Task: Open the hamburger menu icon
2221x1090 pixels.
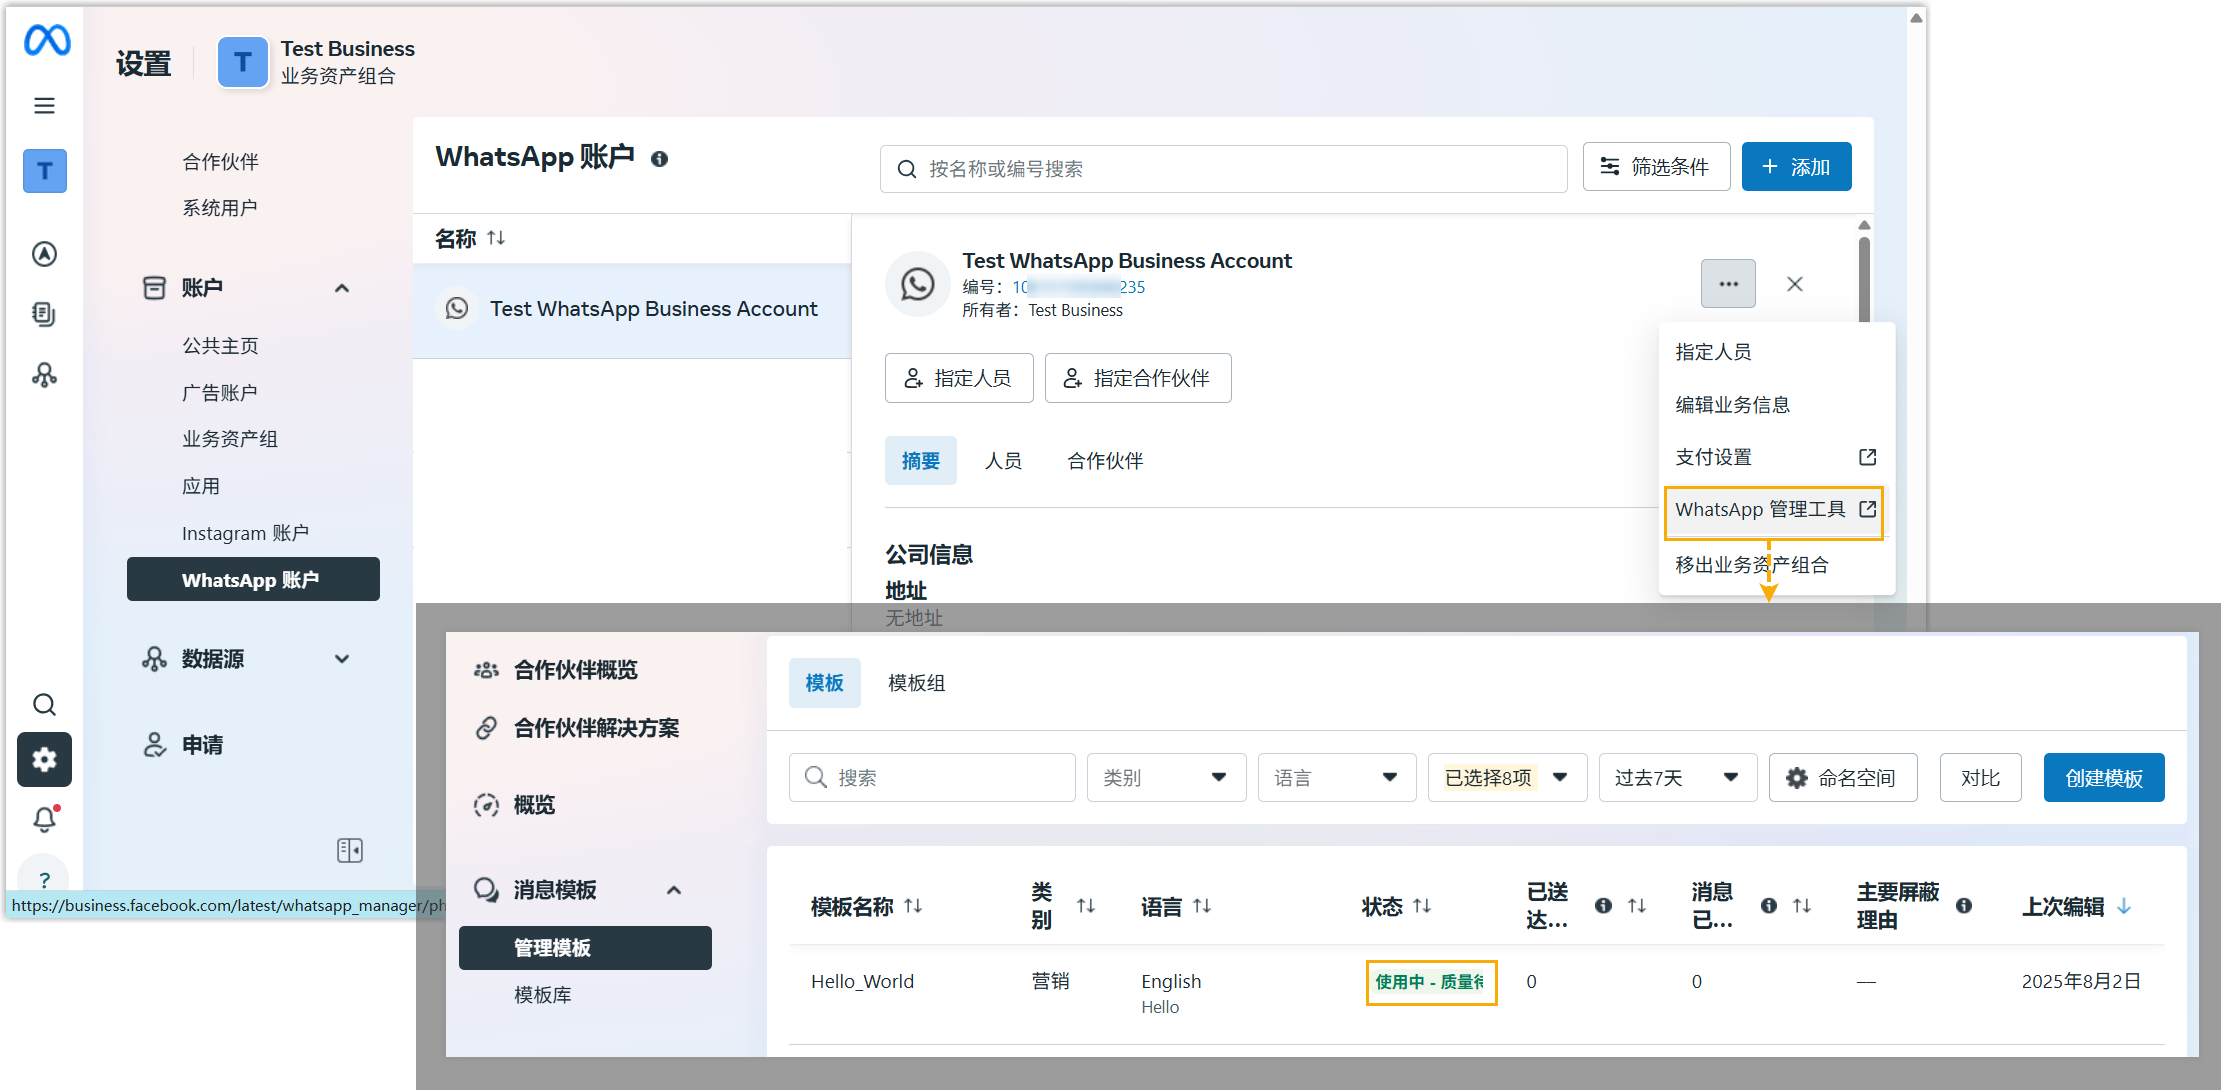Action: tap(44, 106)
